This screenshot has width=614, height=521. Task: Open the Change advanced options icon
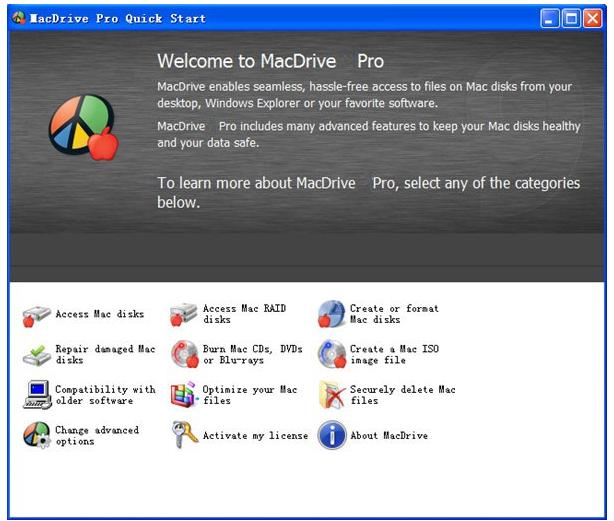[36, 435]
